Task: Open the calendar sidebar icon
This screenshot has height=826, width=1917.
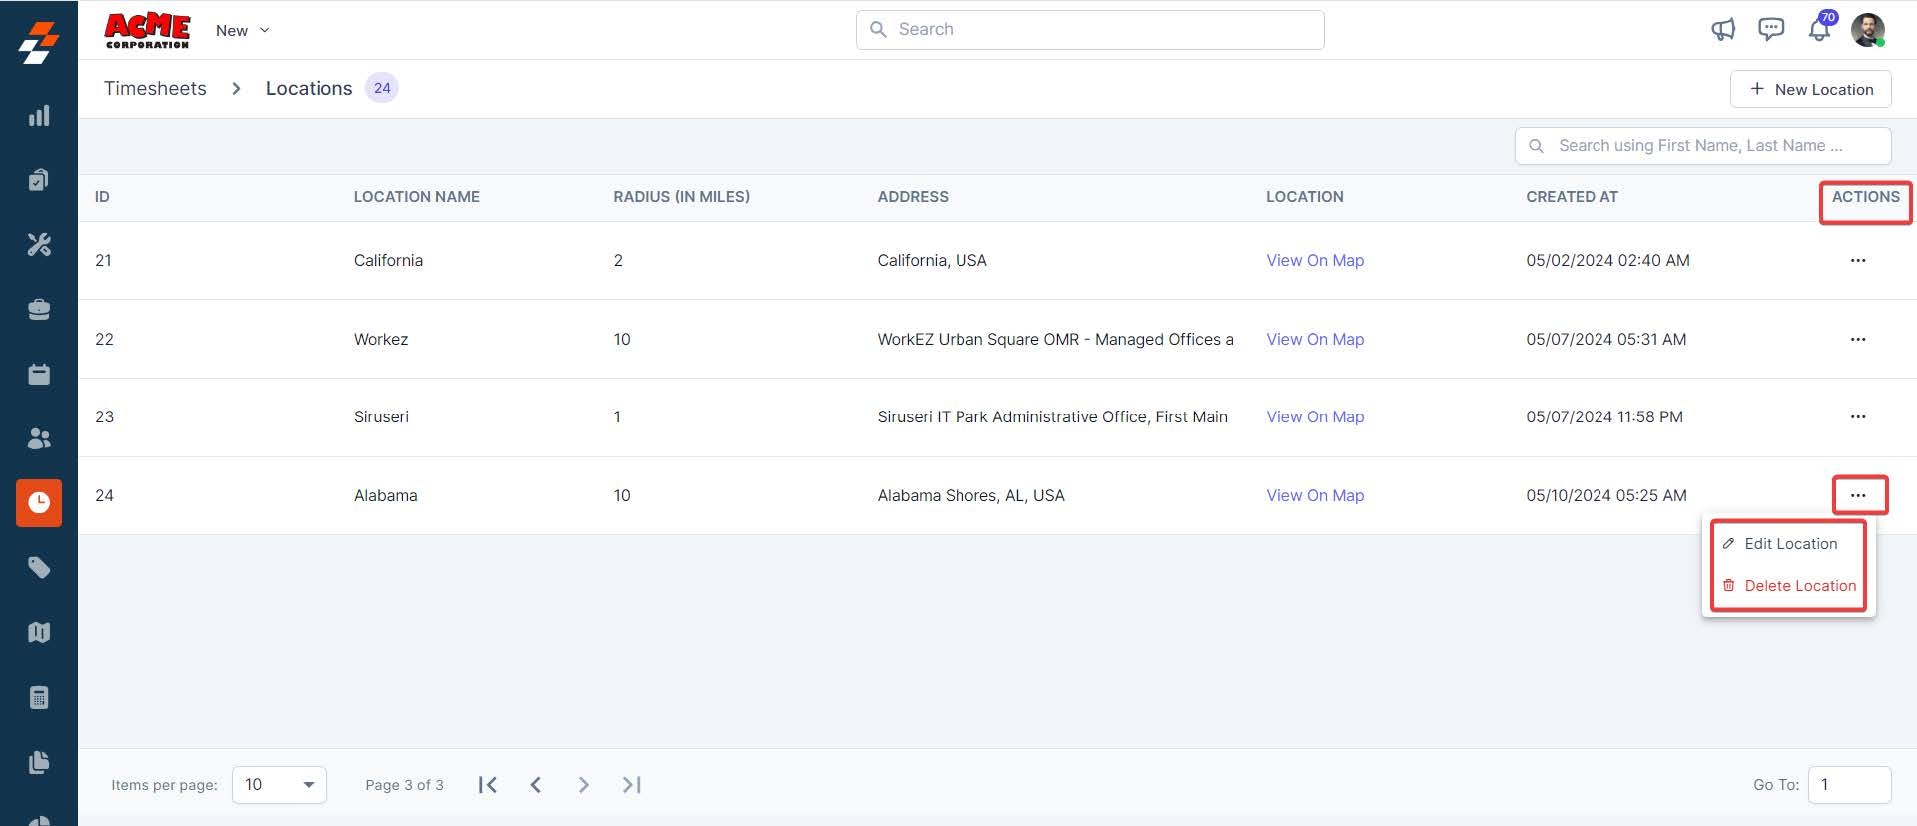Action: [39, 374]
